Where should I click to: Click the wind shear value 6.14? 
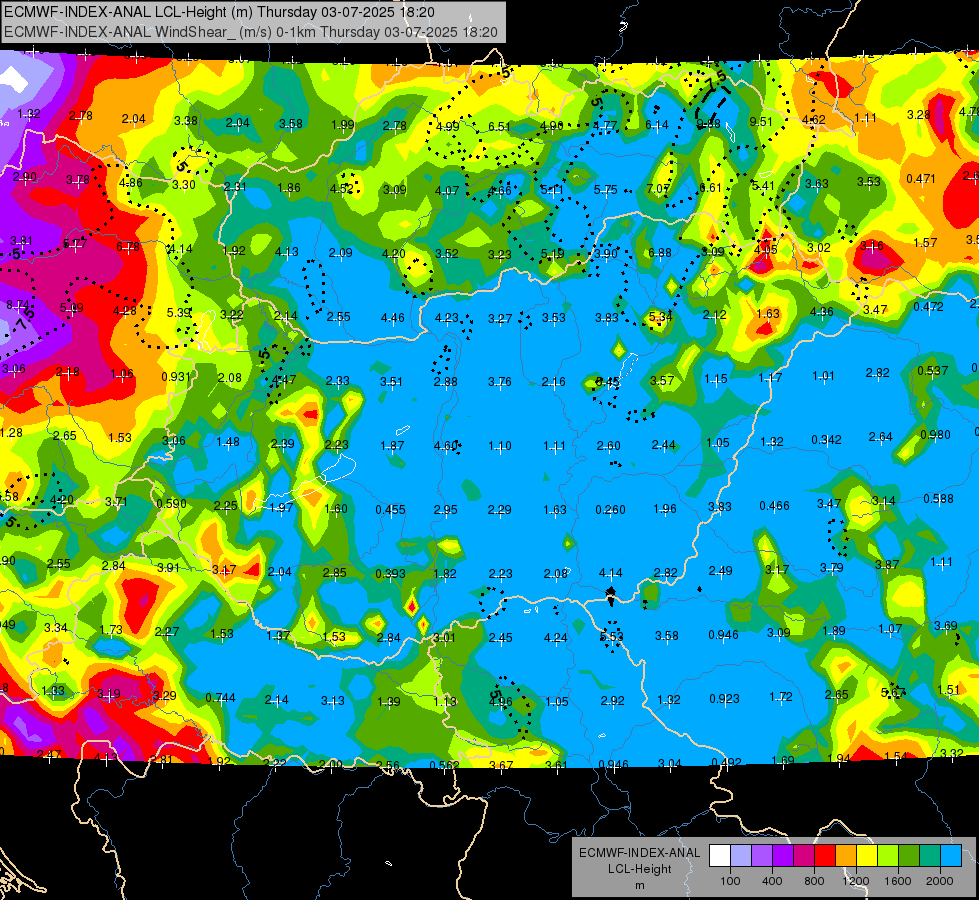click(x=657, y=125)
